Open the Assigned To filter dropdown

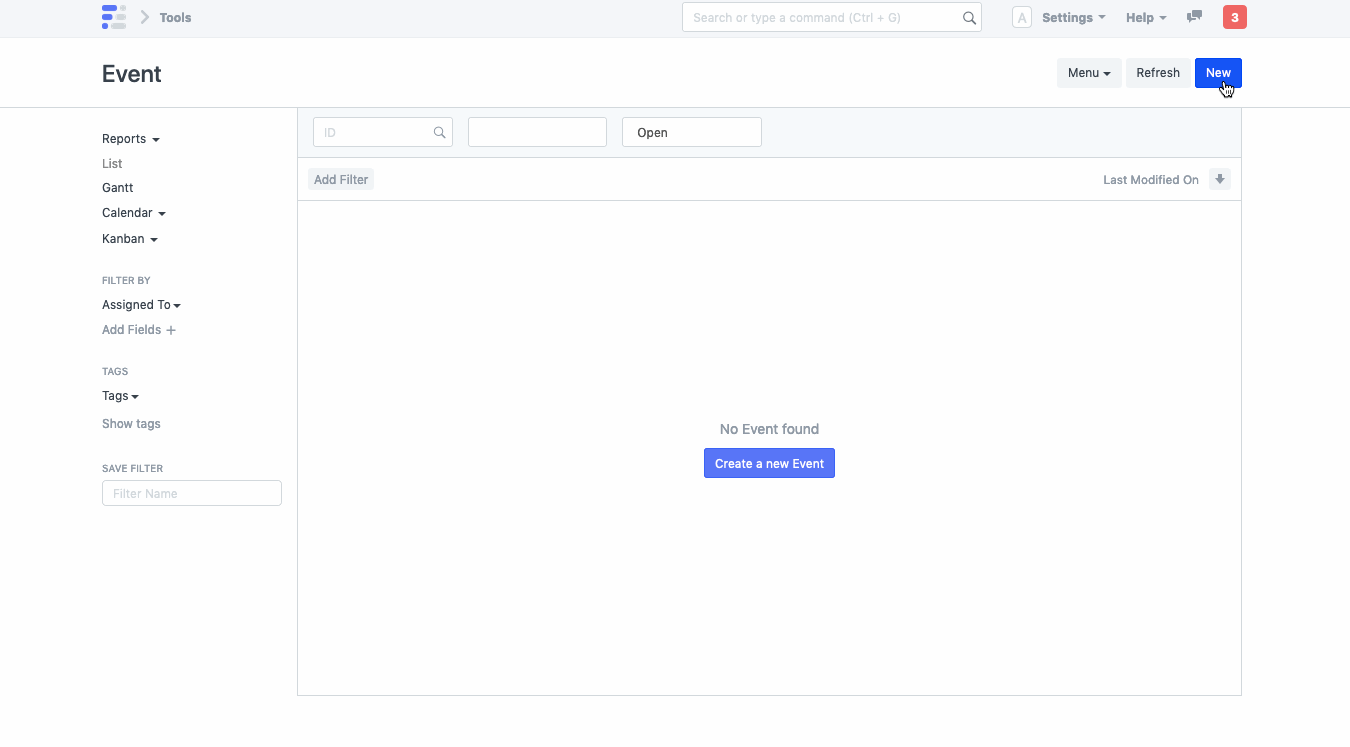coord(141,304)
